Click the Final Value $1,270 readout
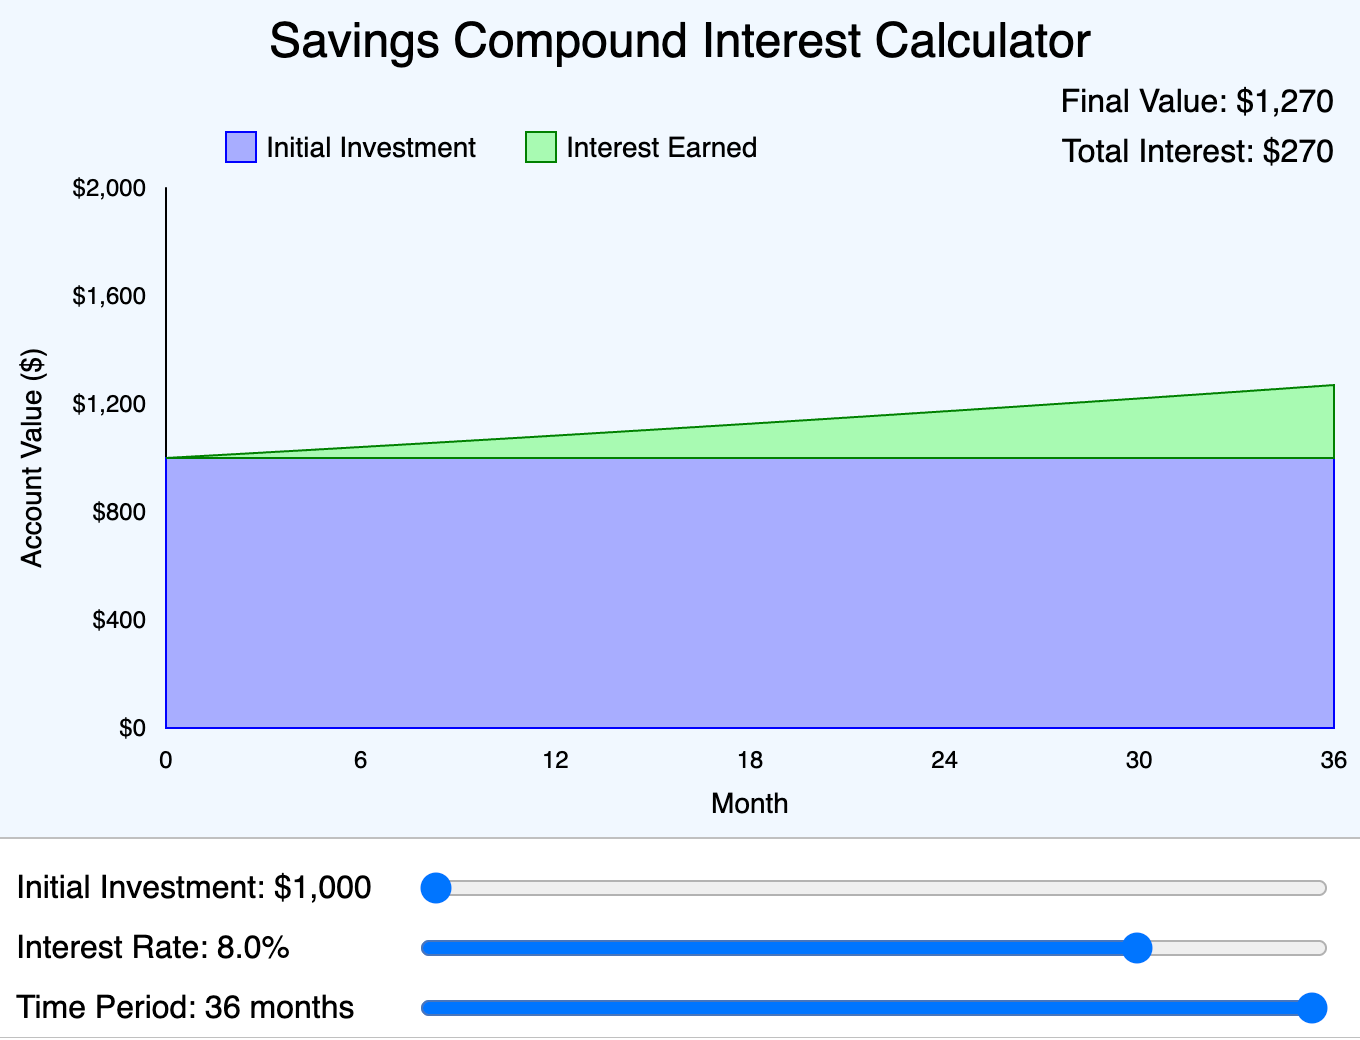Viewport: 1360px width, 1040px height. (1197, 101)
